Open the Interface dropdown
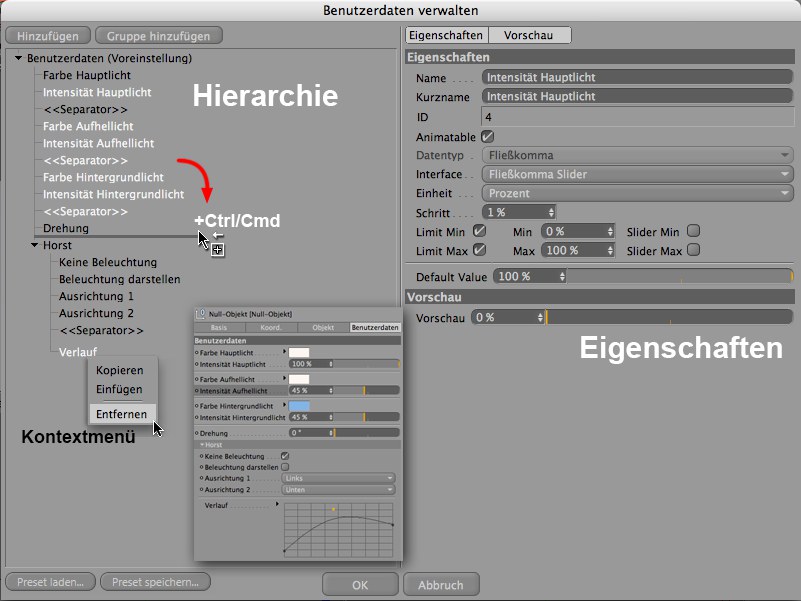 [x=637, y=174]
